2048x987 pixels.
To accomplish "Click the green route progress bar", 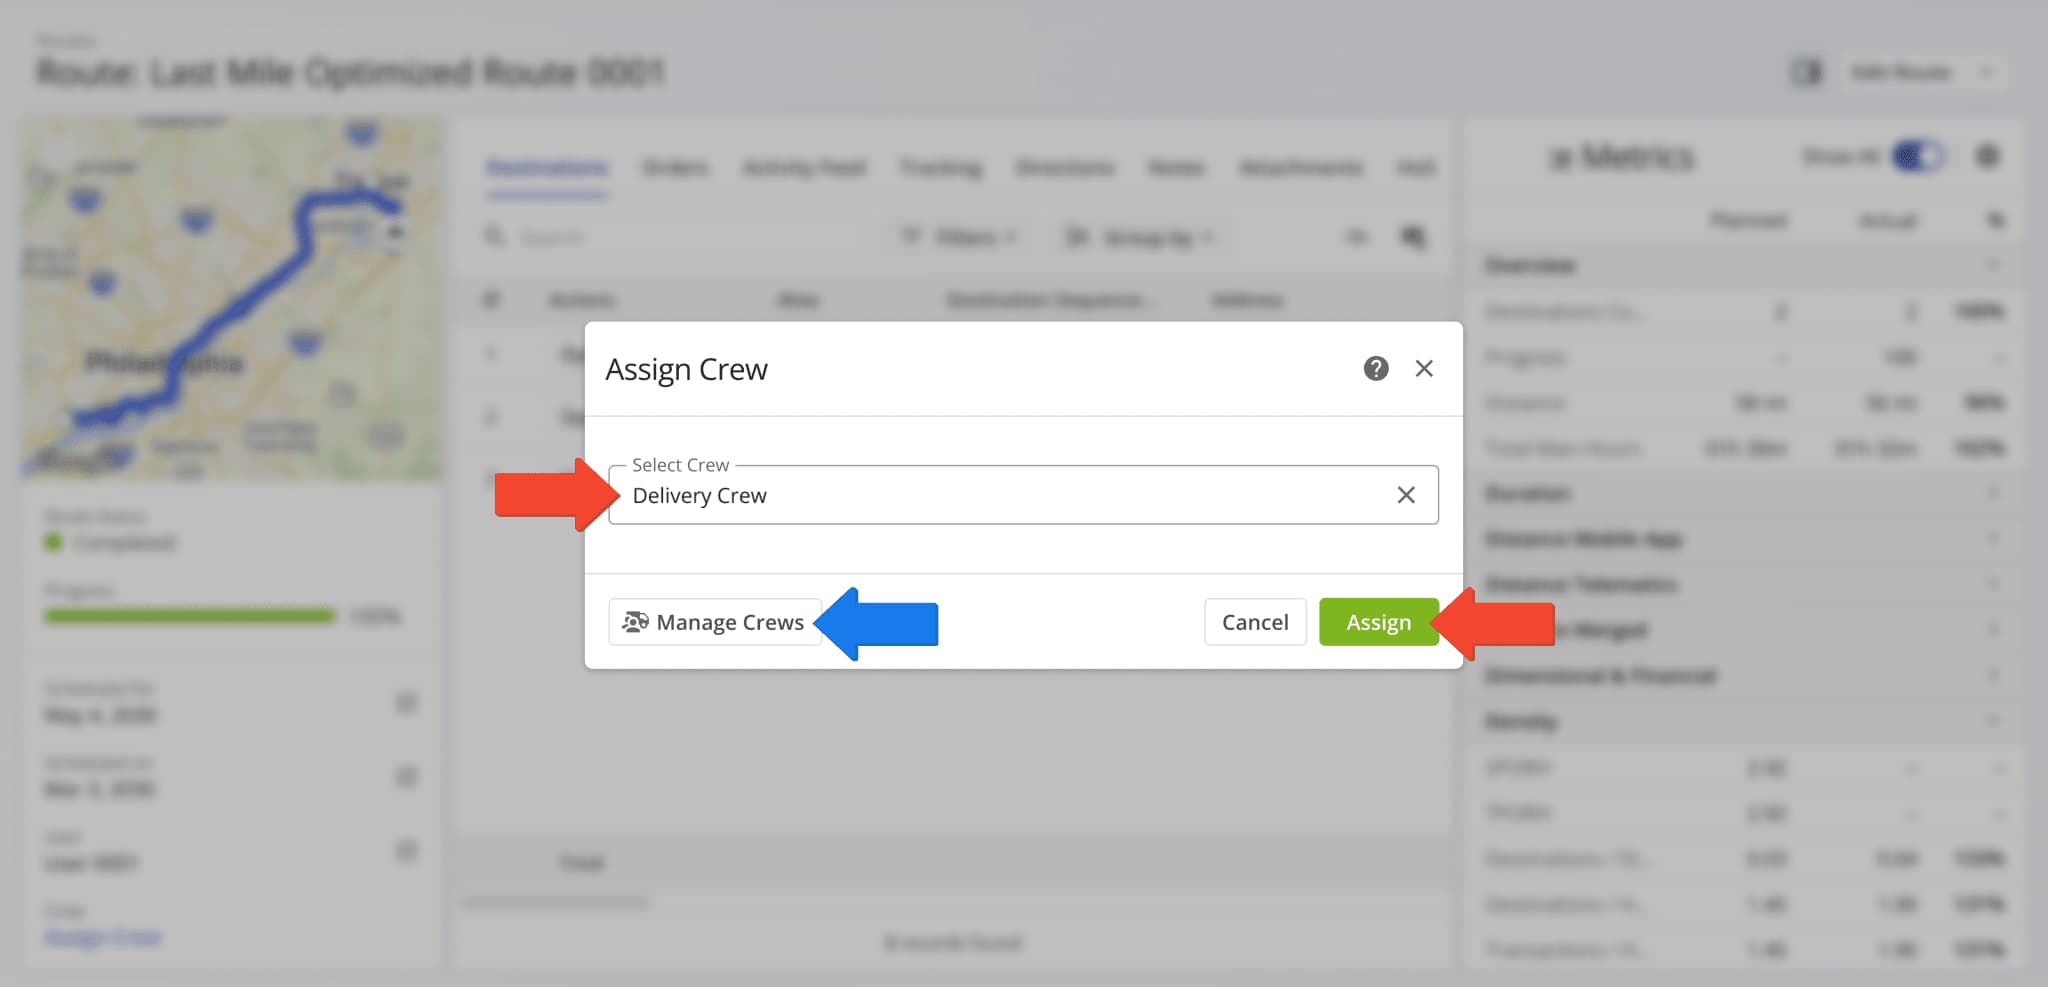I will pyautogui.click(x=190, y=616).
